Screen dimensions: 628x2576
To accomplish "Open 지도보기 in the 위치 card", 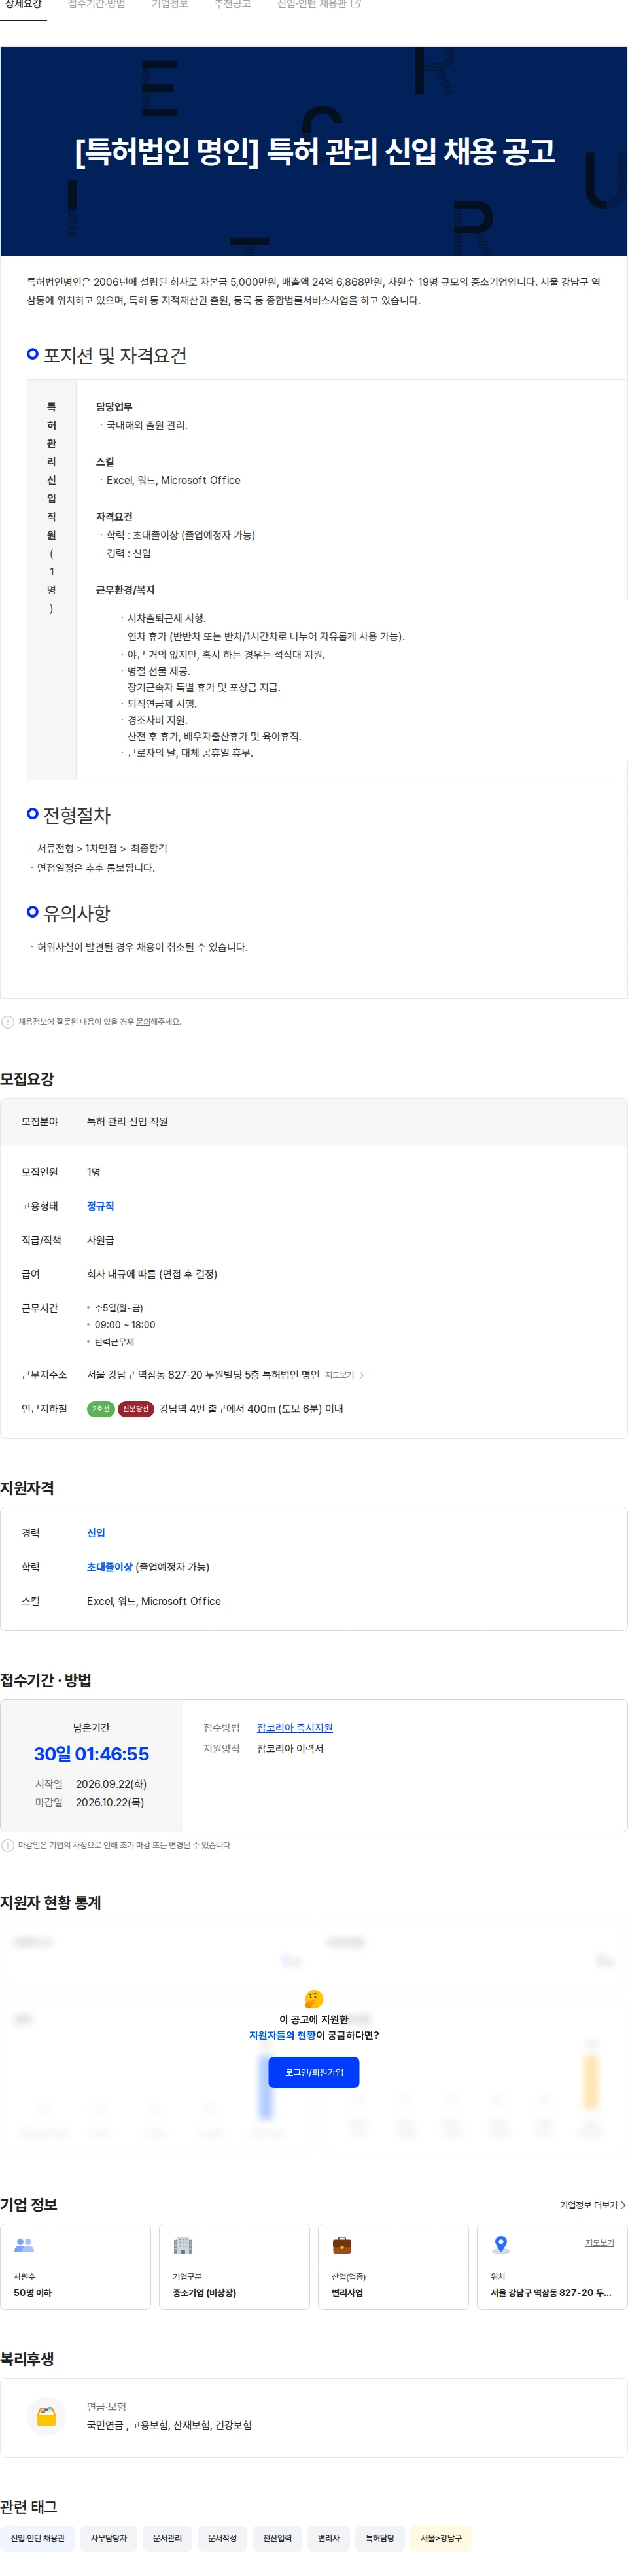I will (600, 2243).
